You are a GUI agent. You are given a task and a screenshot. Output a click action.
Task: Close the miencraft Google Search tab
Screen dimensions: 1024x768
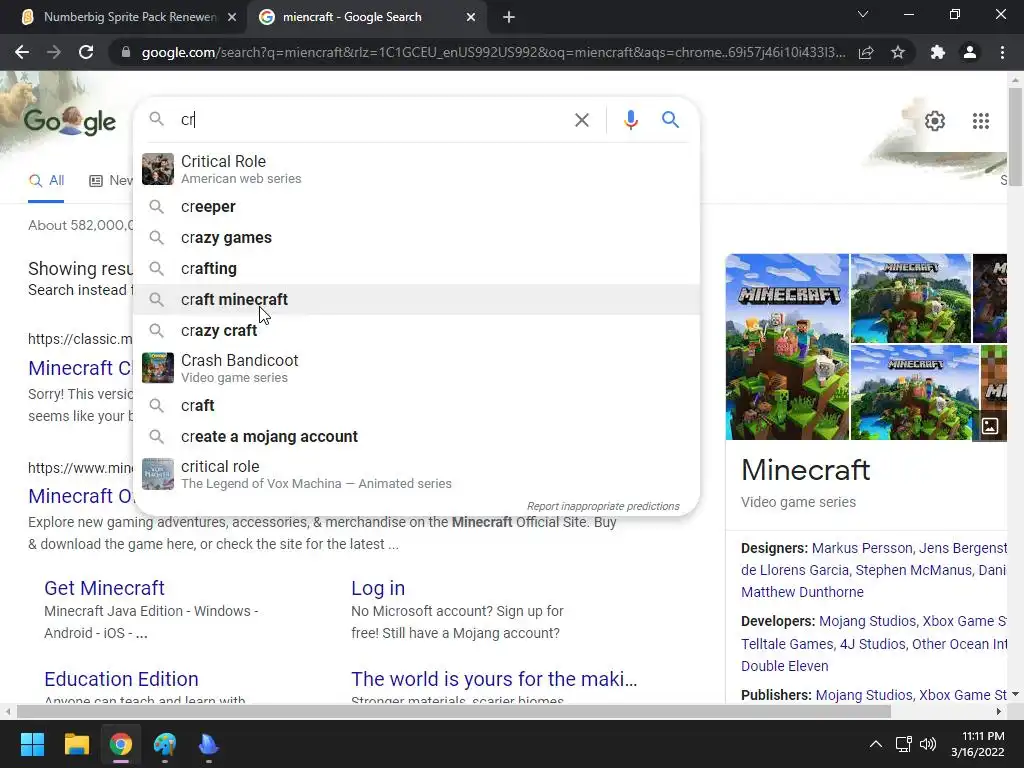pyautogui.click(x=471, y=17)
